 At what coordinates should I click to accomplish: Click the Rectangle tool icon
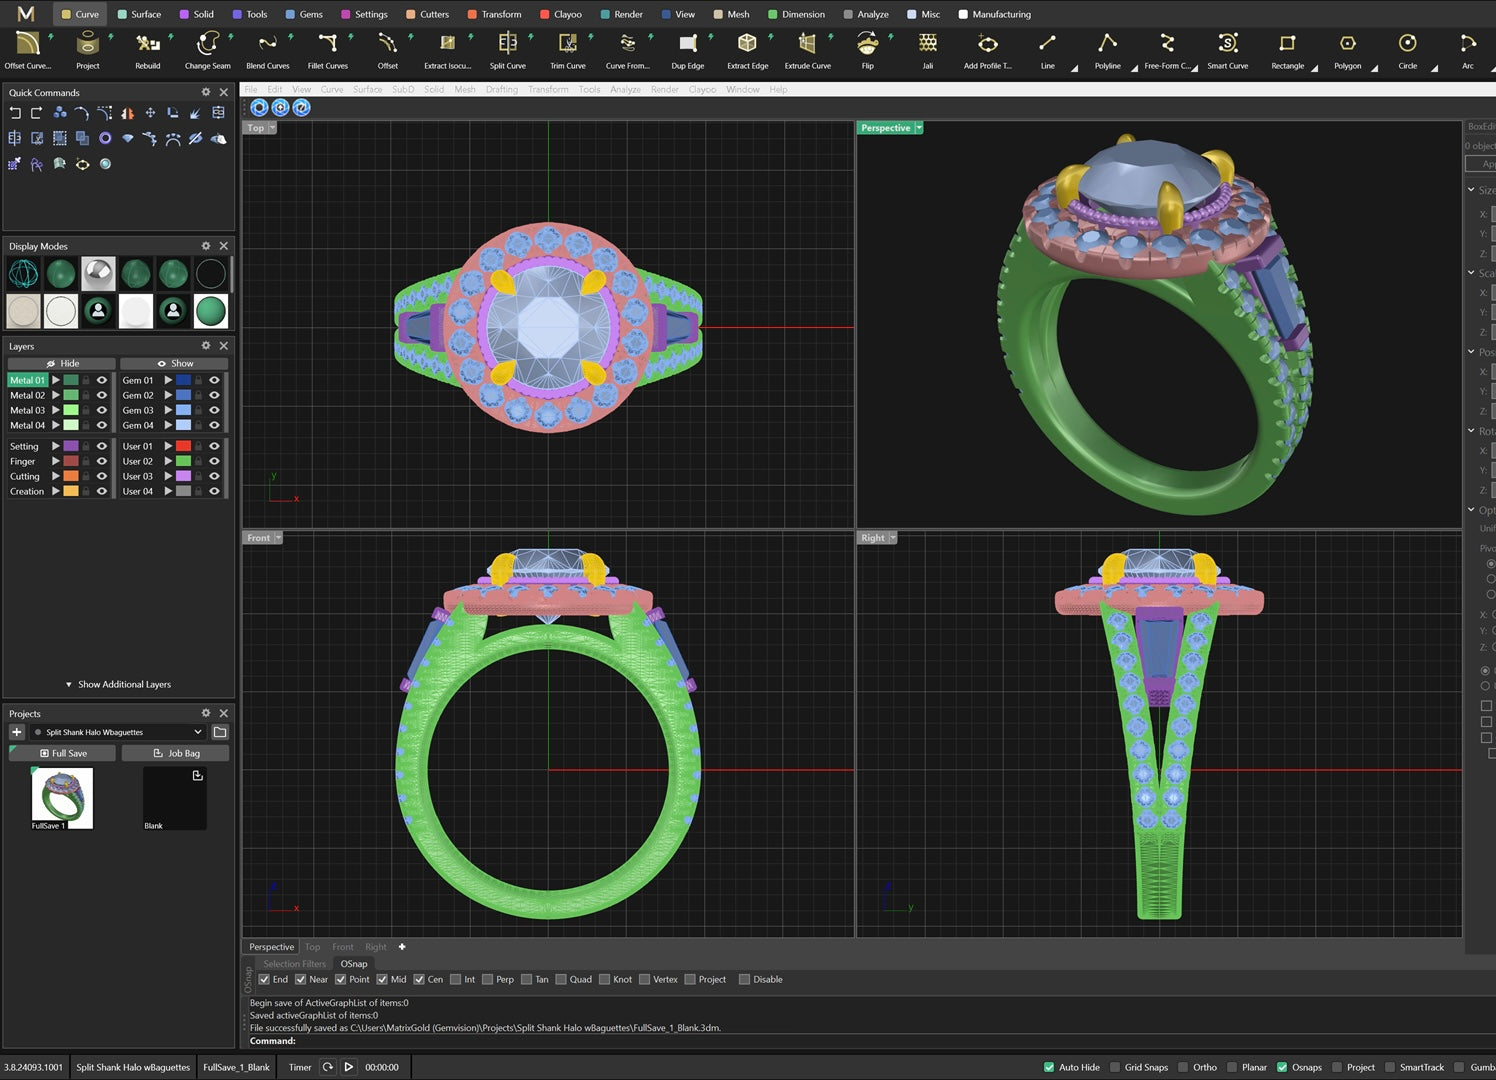pyautogui.click(x=1287, y=44)
